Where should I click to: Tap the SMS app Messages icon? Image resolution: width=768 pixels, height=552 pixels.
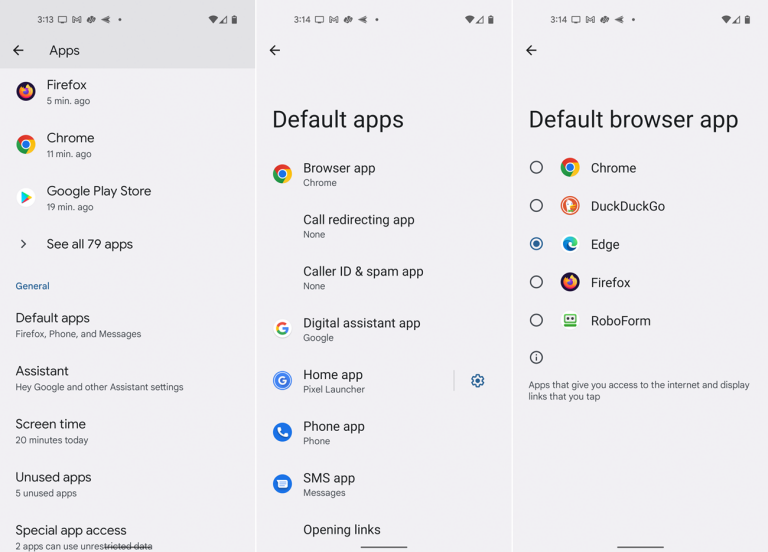(282, 484)
